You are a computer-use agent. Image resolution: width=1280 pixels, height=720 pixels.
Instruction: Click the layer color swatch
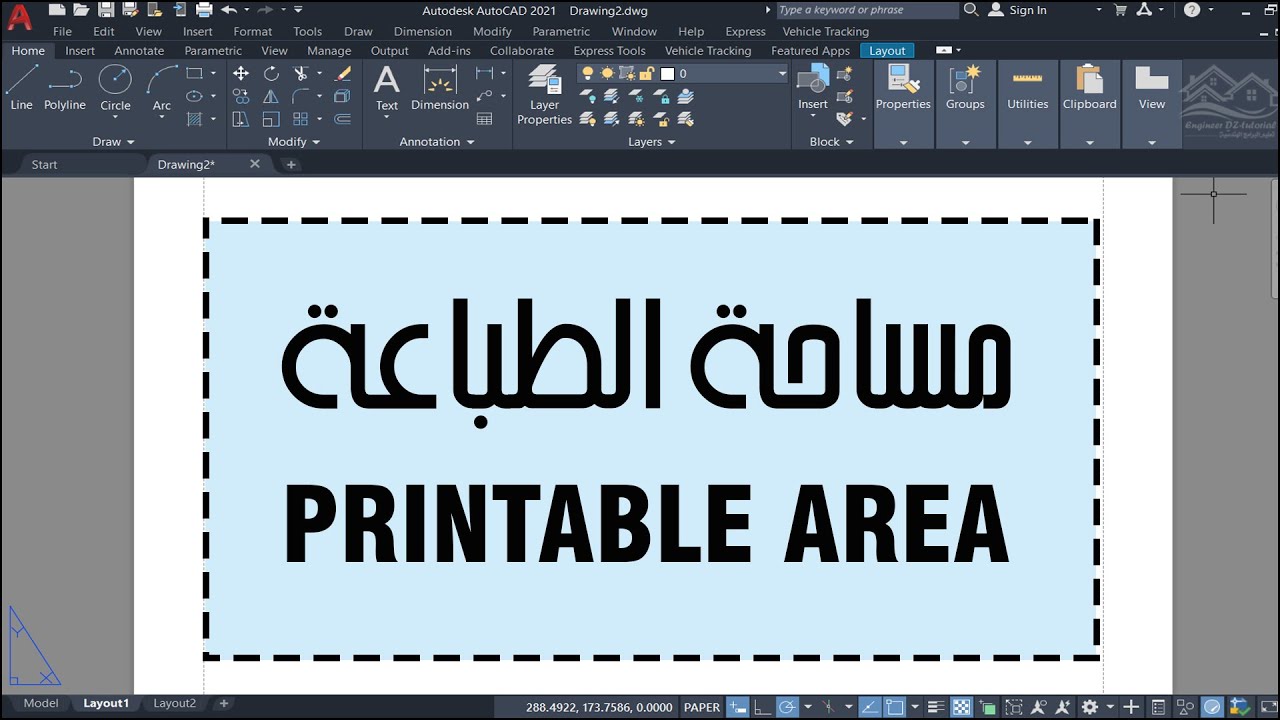click(667, 73)
